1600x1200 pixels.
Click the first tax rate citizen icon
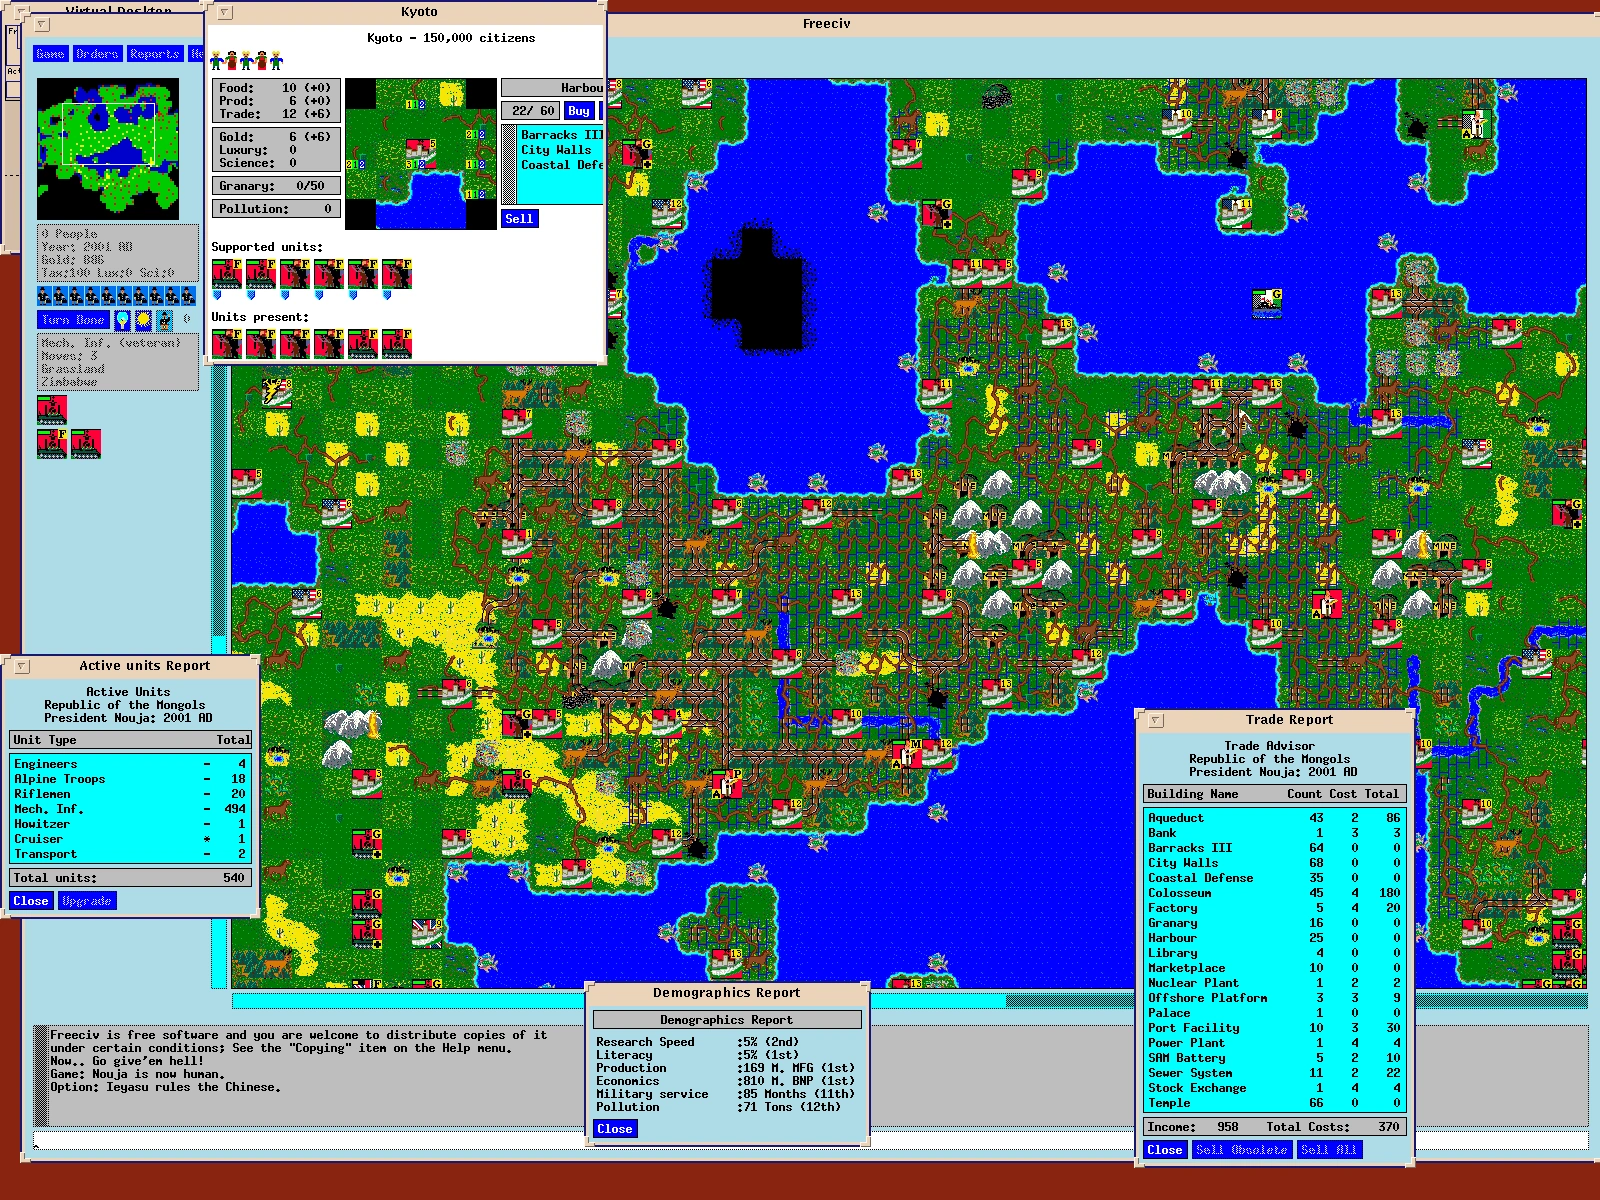45,296
